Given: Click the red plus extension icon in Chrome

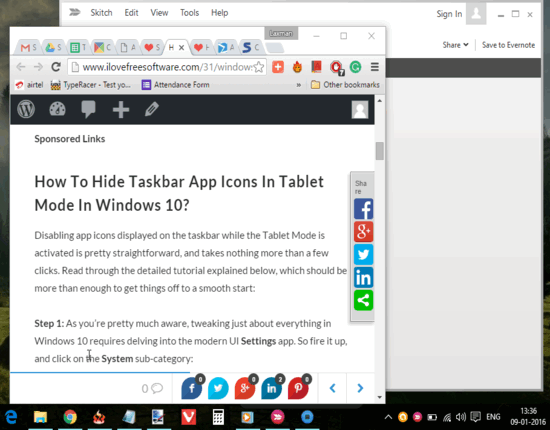Looking at the screenshot, I should (x=278, y=67).
